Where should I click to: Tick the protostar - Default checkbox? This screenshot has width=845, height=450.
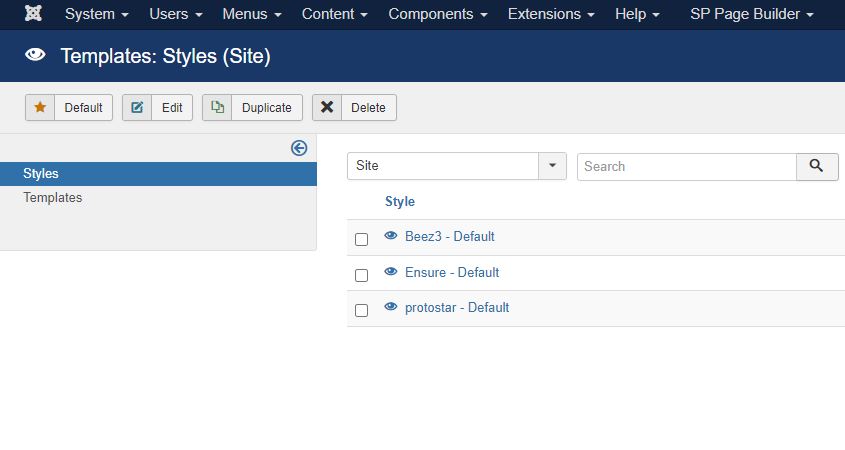click(x=362, y=310)
